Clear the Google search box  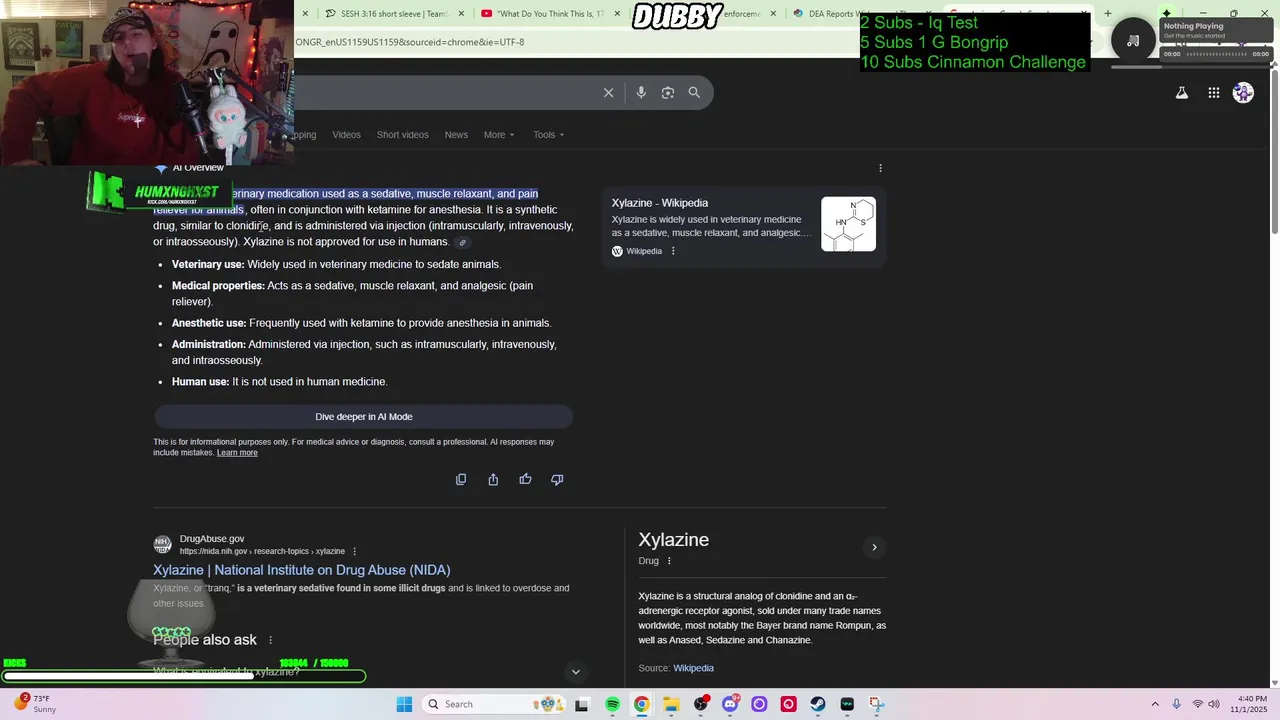tap(608, 92)
